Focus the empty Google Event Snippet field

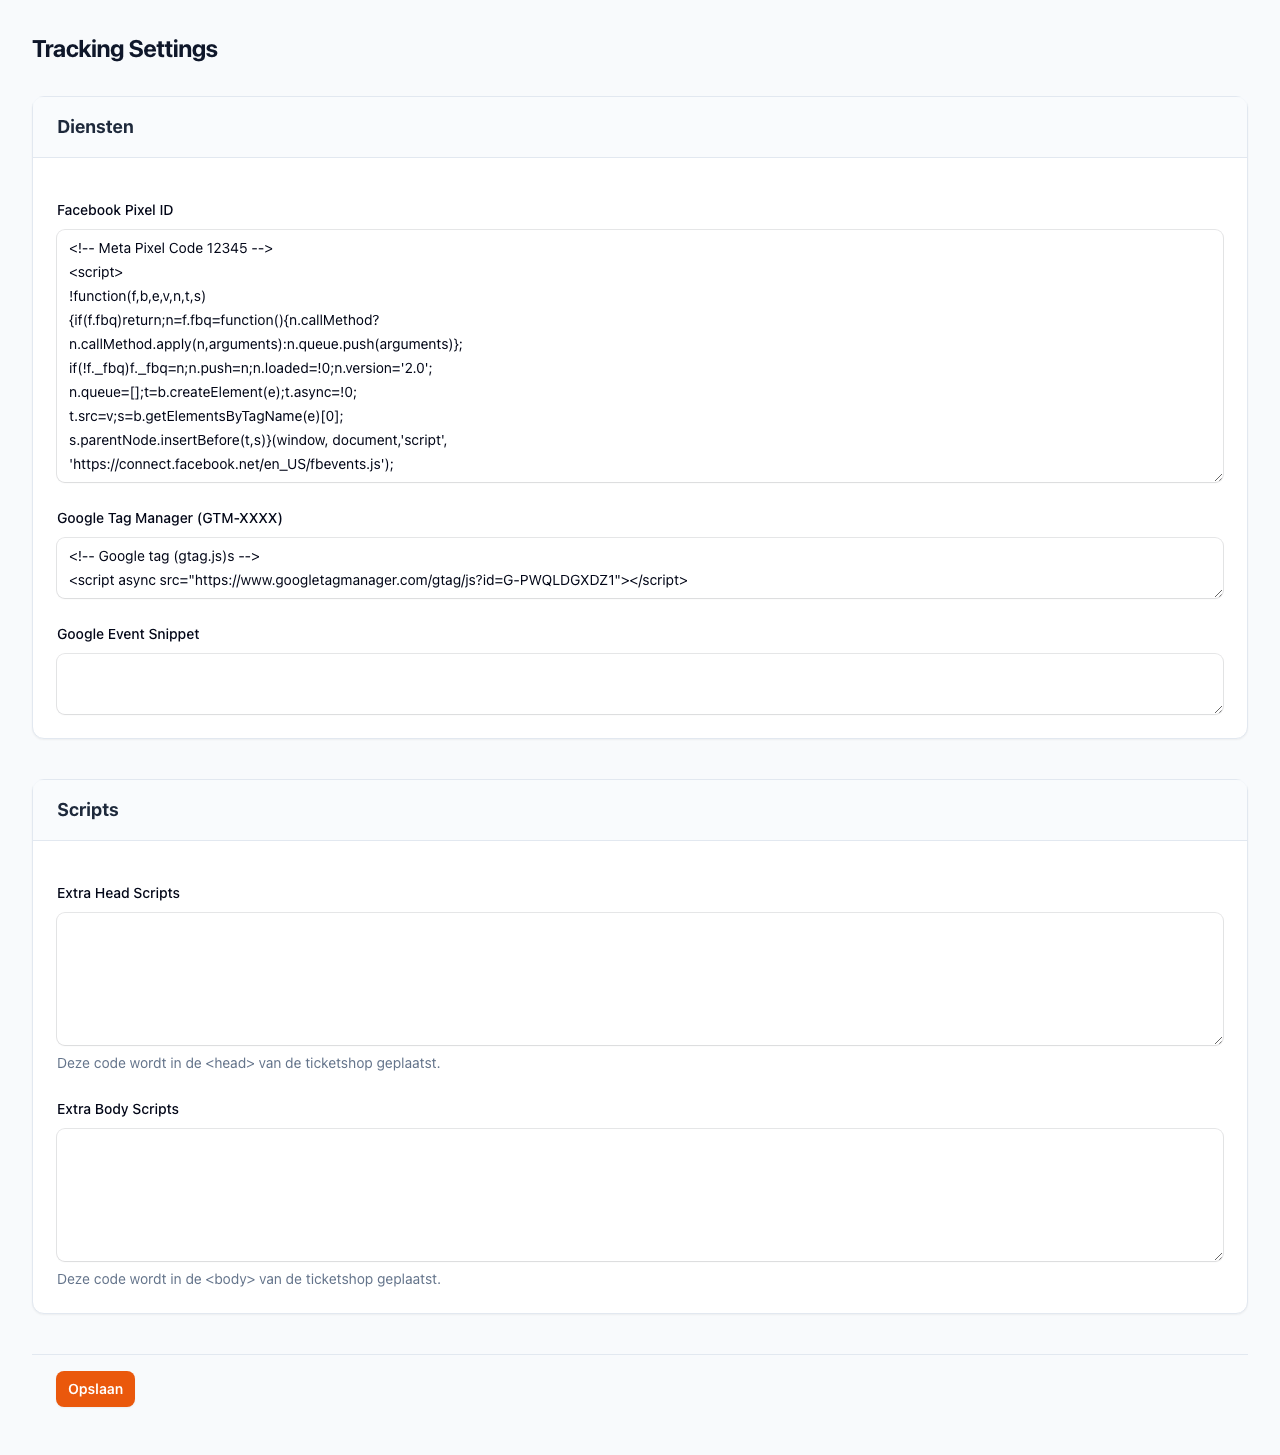click(640, 684)
